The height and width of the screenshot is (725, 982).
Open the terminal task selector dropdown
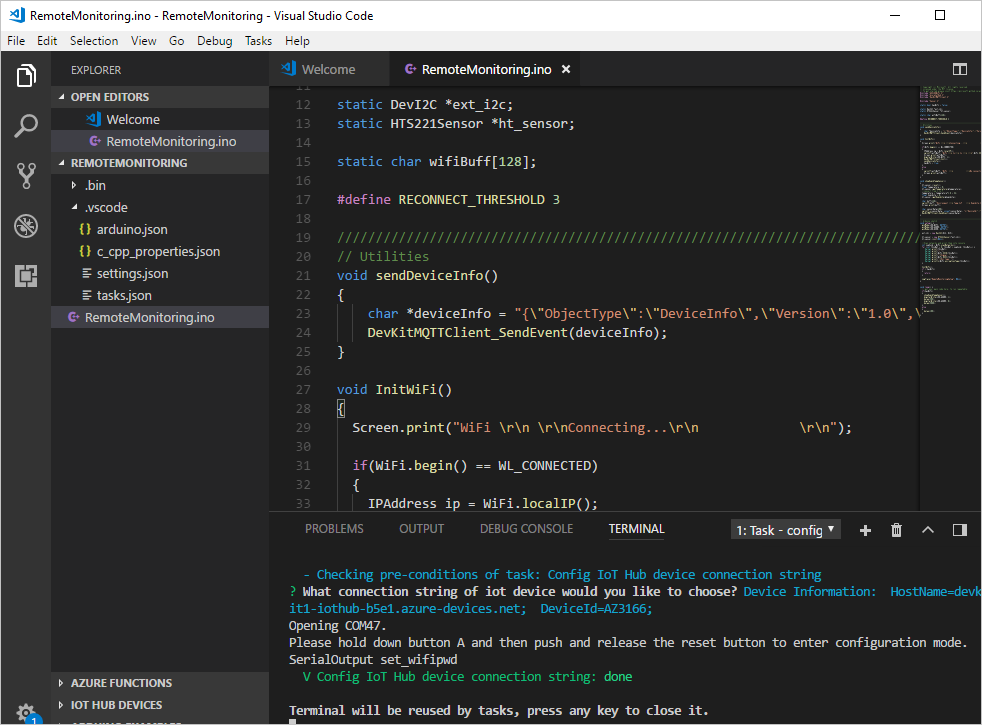(786, 530)
